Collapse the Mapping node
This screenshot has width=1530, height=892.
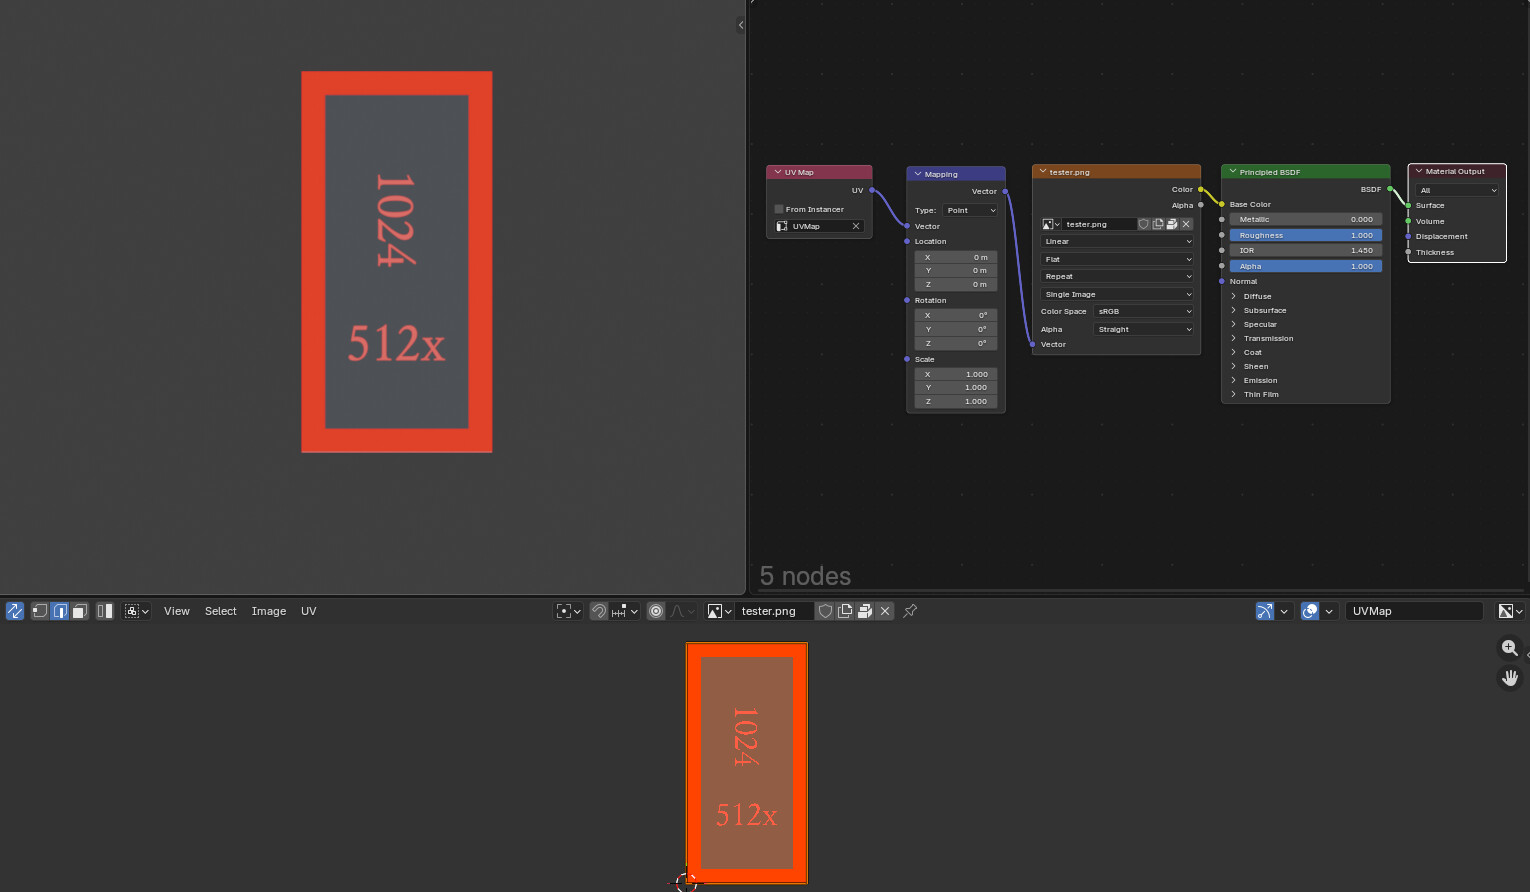pyautogui.click(x=918, y=174)
